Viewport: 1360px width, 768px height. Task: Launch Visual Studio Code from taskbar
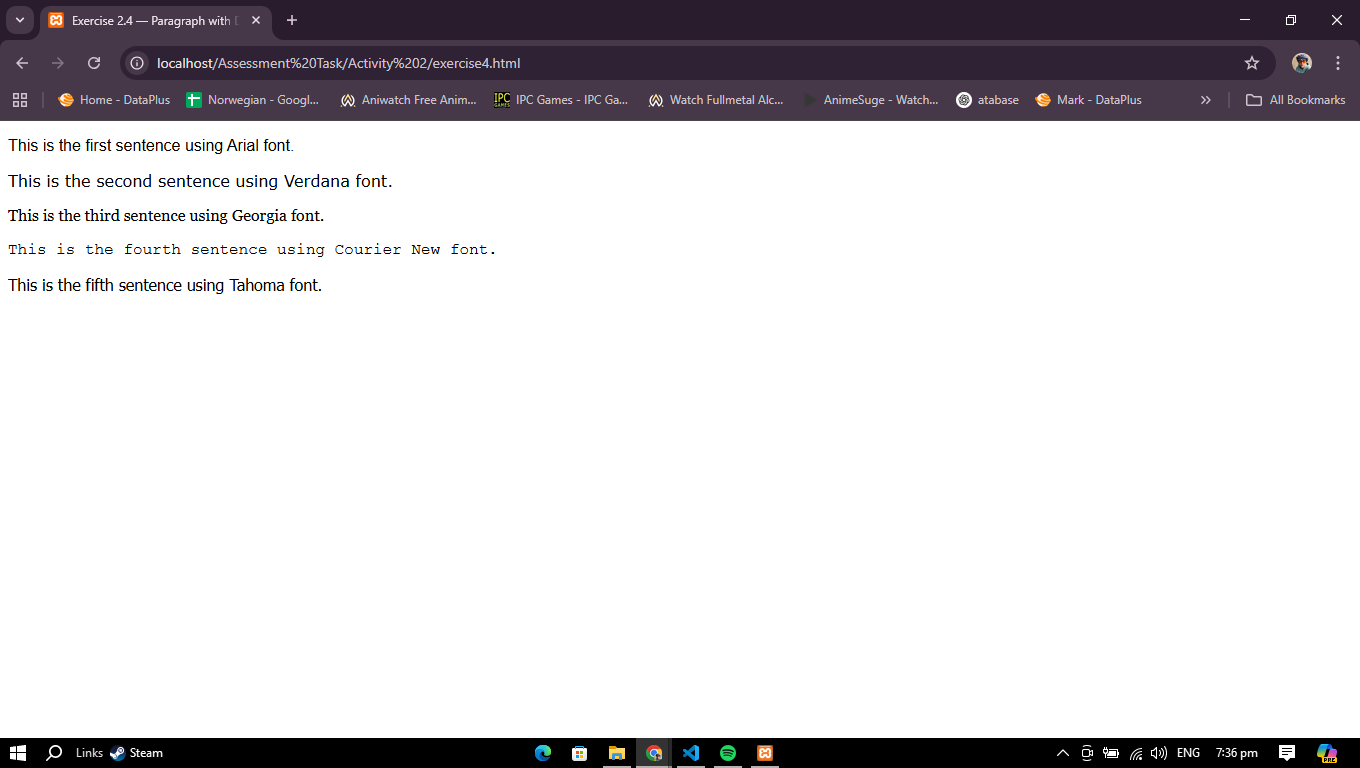(691, 753)
